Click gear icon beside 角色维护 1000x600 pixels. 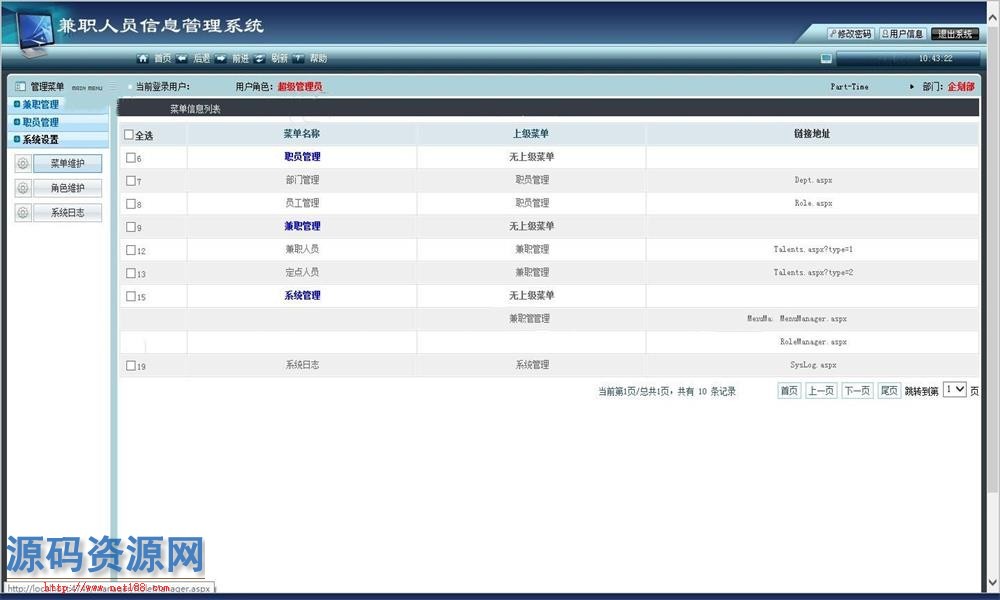pyautogui.click(x=24, y=188)
